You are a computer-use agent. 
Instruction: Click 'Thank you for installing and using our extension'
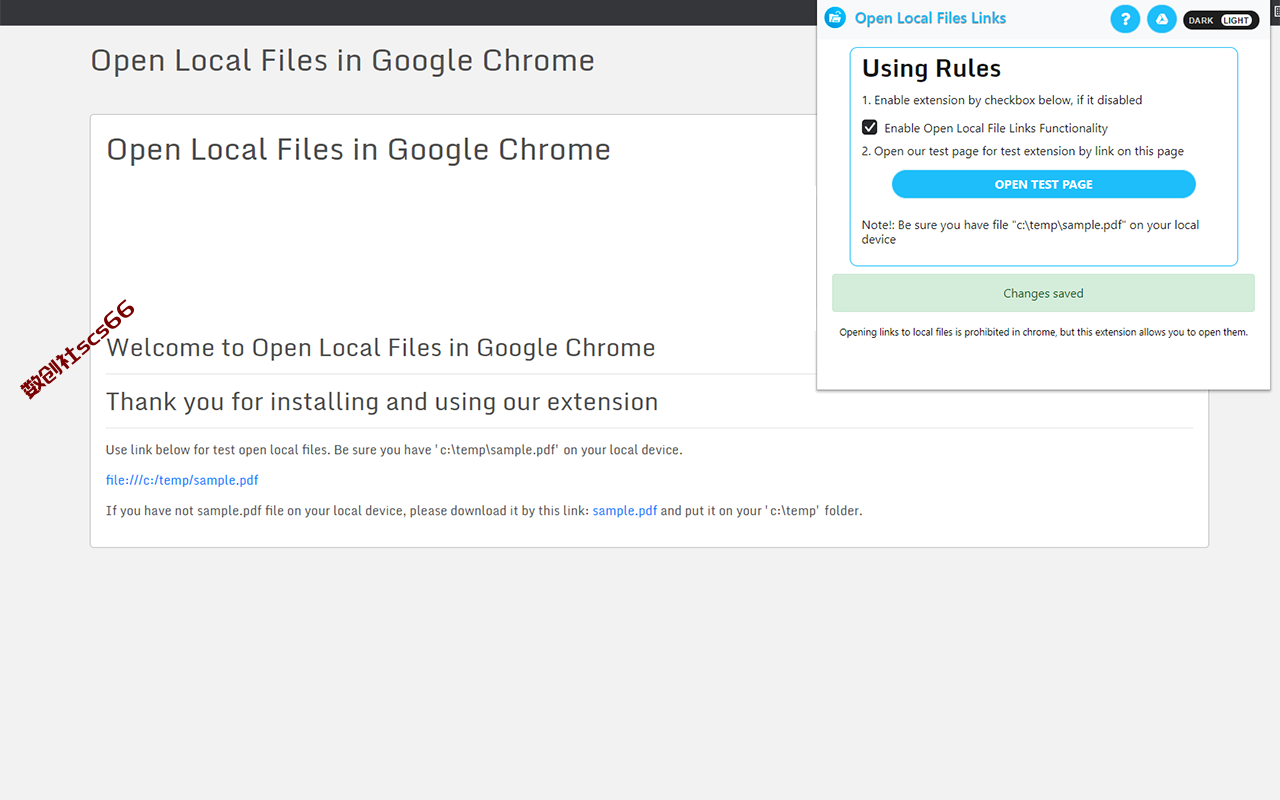[382, 401]
